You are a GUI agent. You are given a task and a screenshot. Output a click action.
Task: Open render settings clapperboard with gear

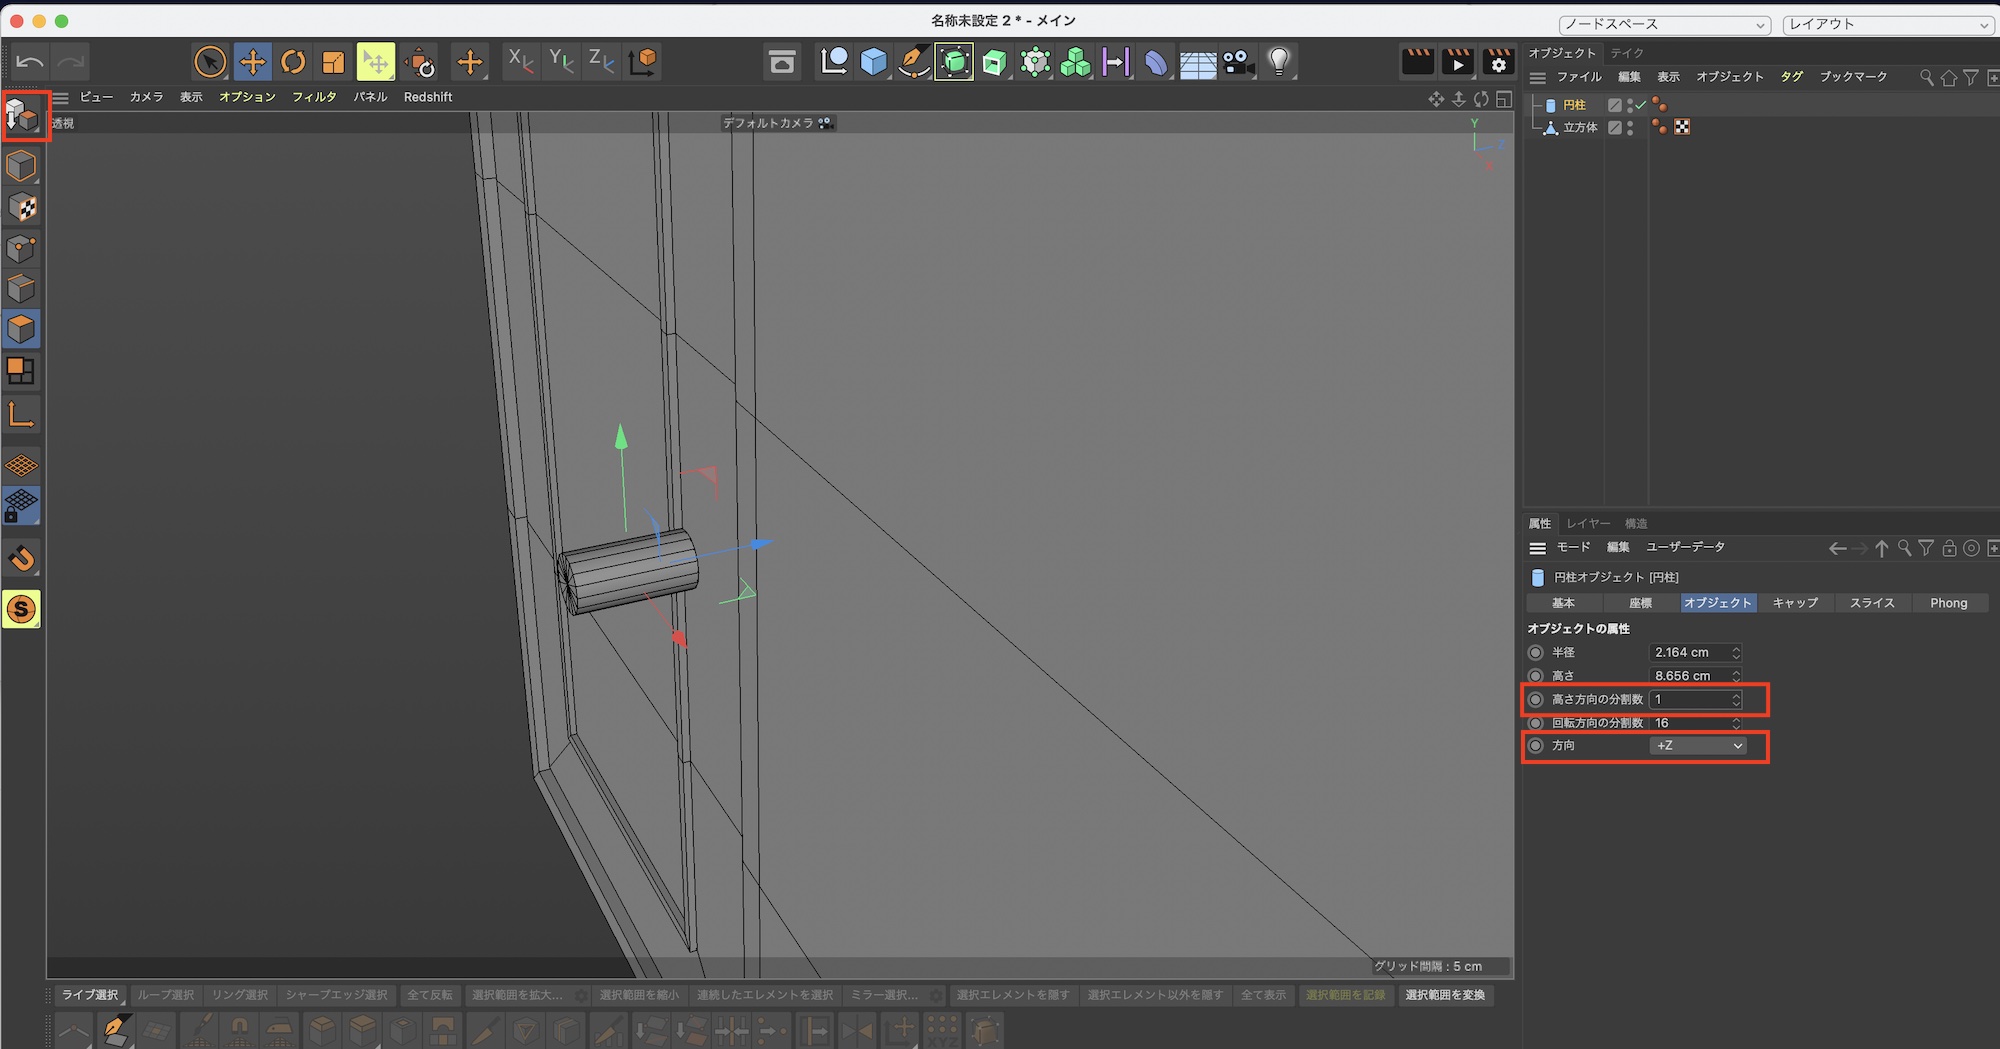[1498, 62]
